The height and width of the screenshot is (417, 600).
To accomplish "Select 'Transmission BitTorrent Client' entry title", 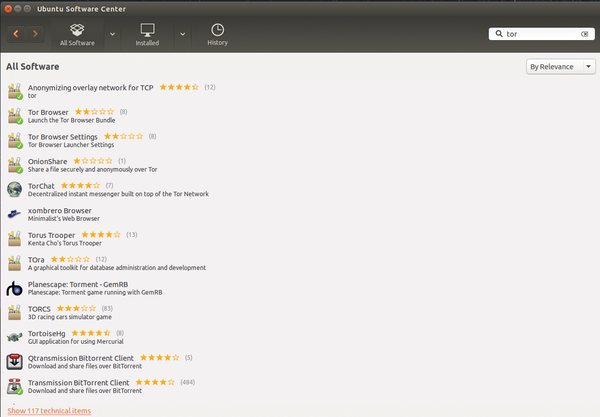I will [78, 383].
